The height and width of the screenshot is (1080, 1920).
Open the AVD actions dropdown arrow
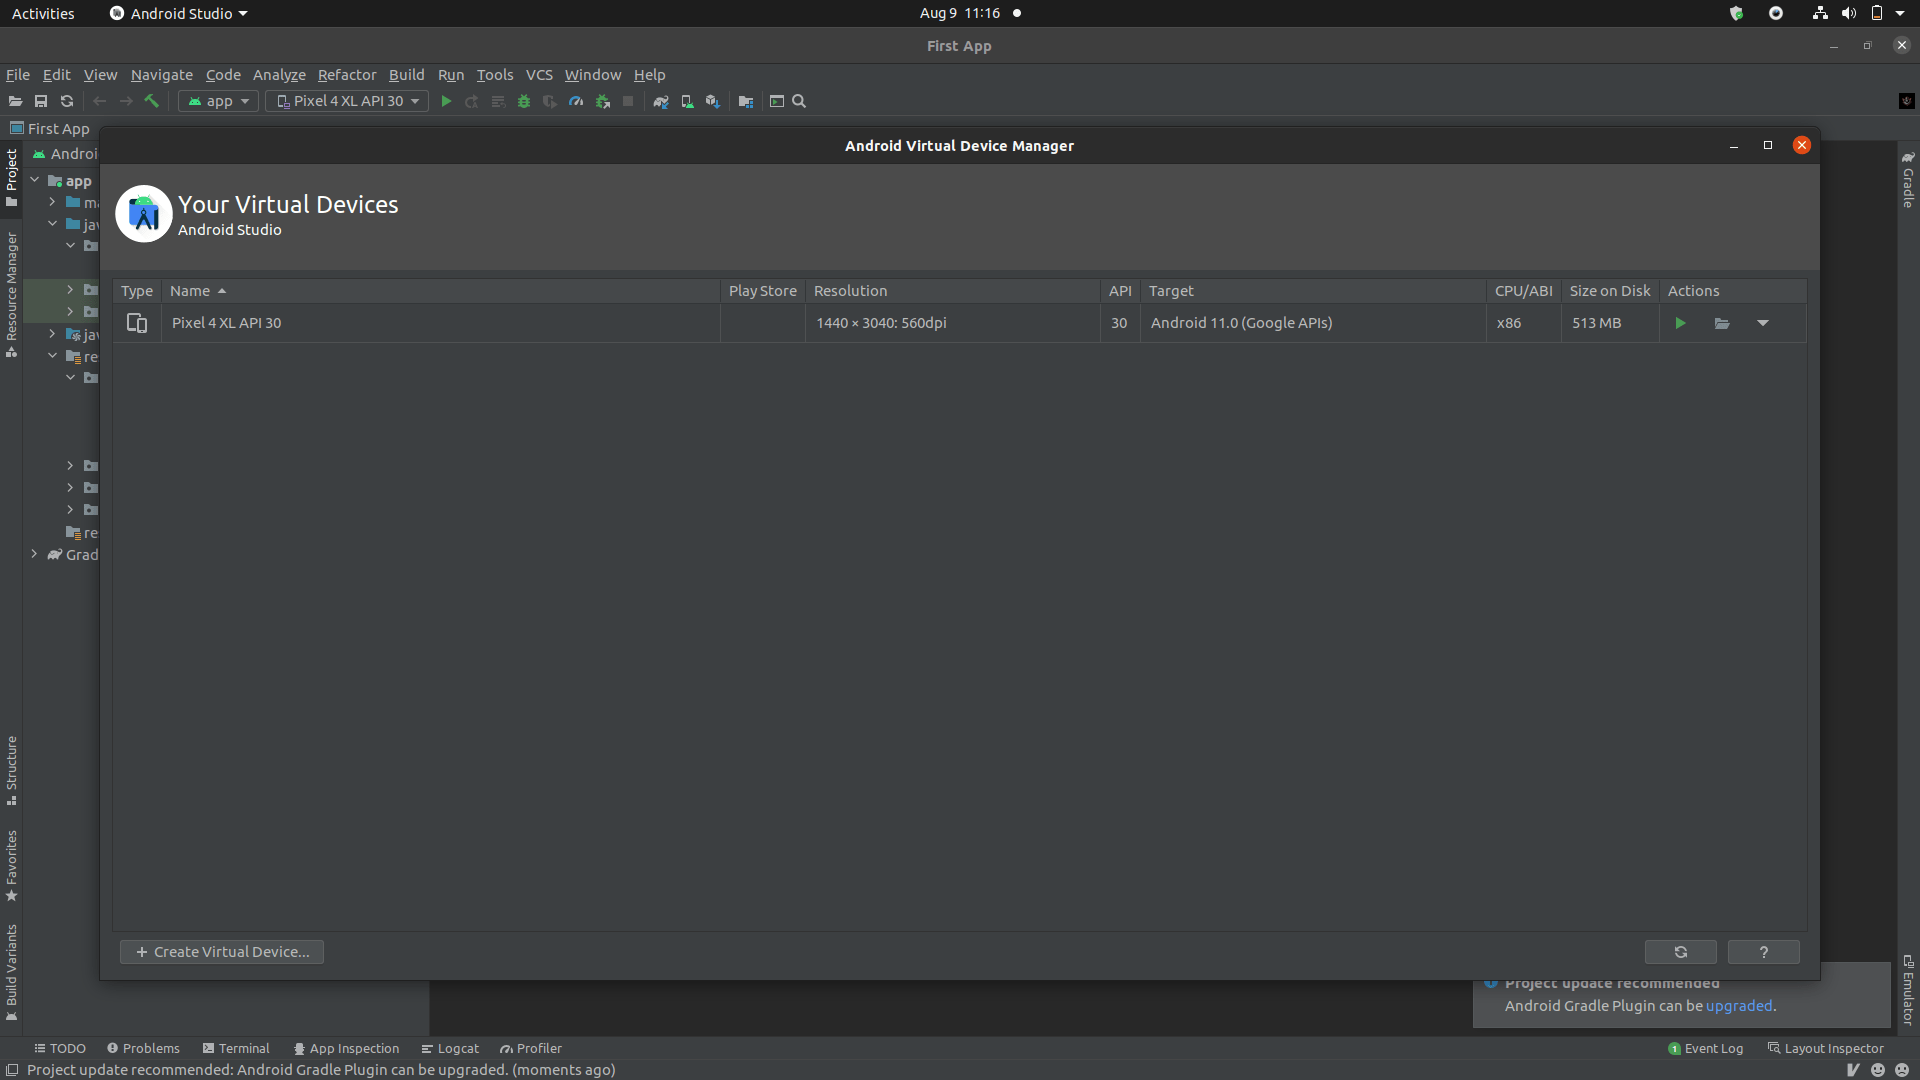[1763, 323]
